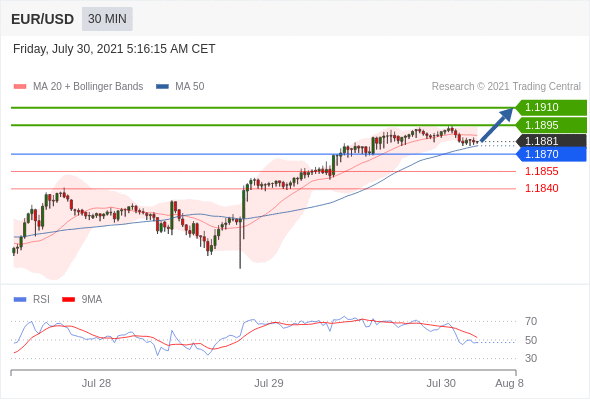Select the MA 20 + Bollinger Bands legend label
The height and width of the screenshot is (400, 590).
[88, 87]
